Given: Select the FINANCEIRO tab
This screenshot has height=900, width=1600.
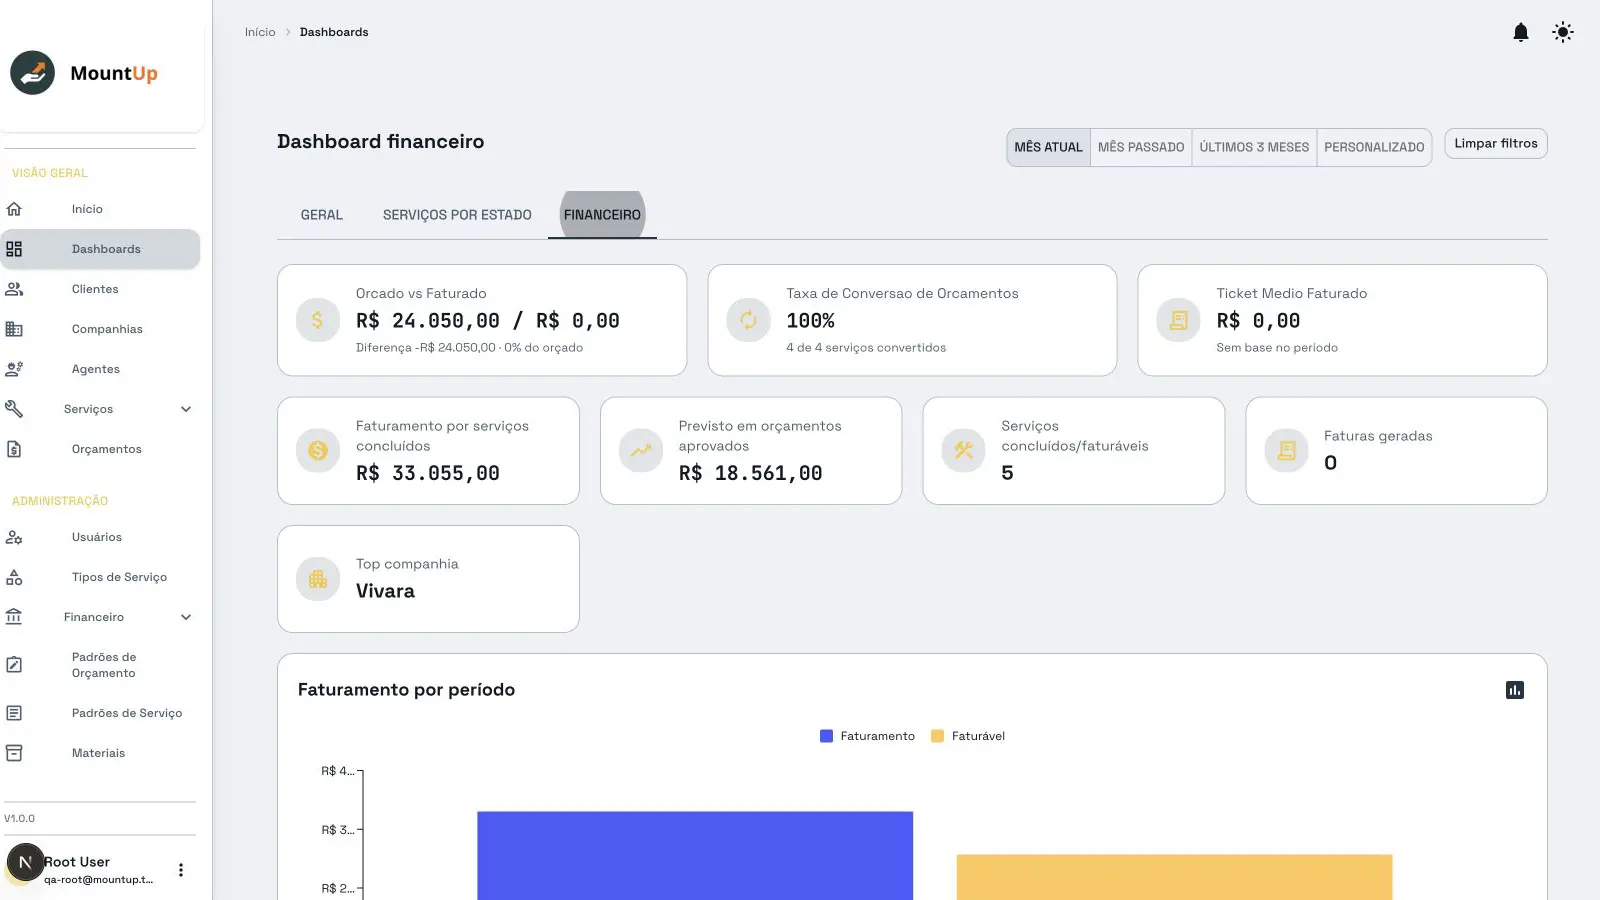Looking at the screenshot, I should point(602,215).
